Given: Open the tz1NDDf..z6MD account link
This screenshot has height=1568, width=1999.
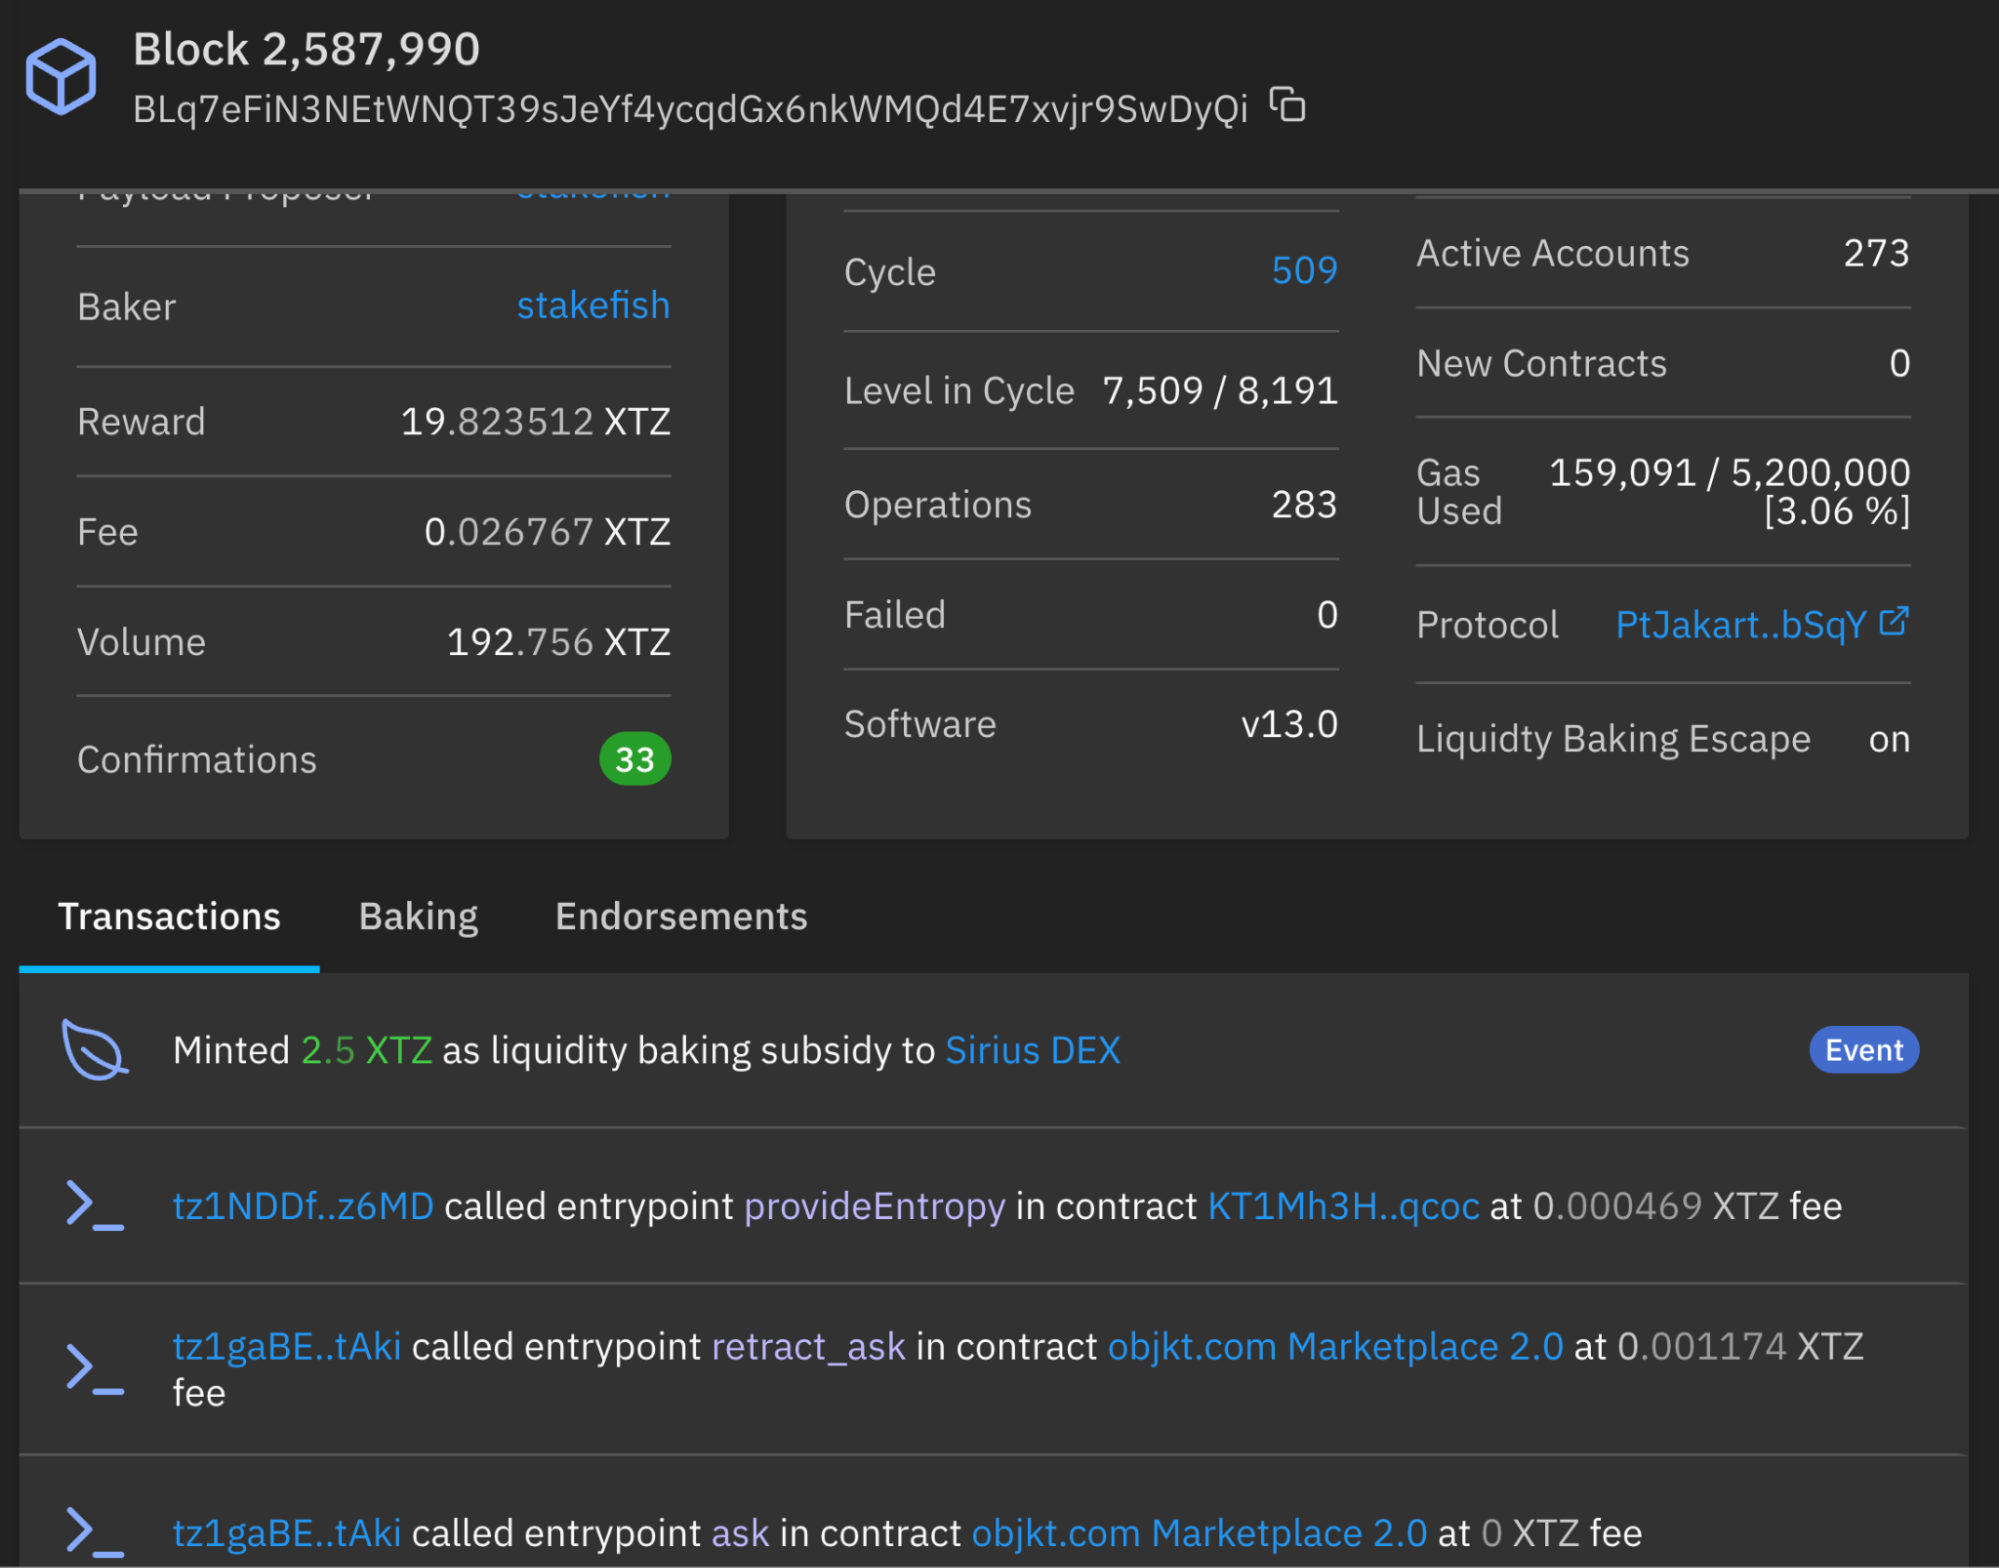Looking at the screenshot, I should tap(303, 1206).
